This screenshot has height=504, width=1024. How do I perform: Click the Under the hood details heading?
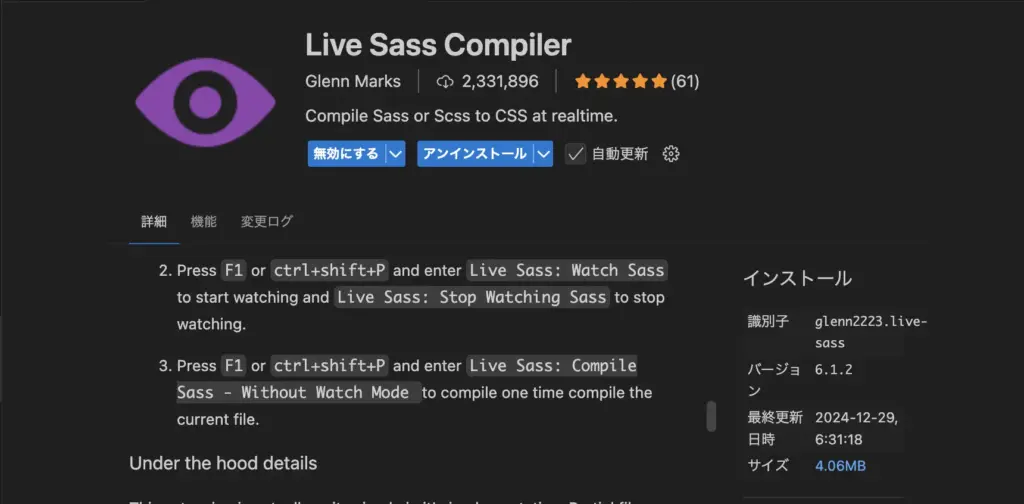click(223, 464)
